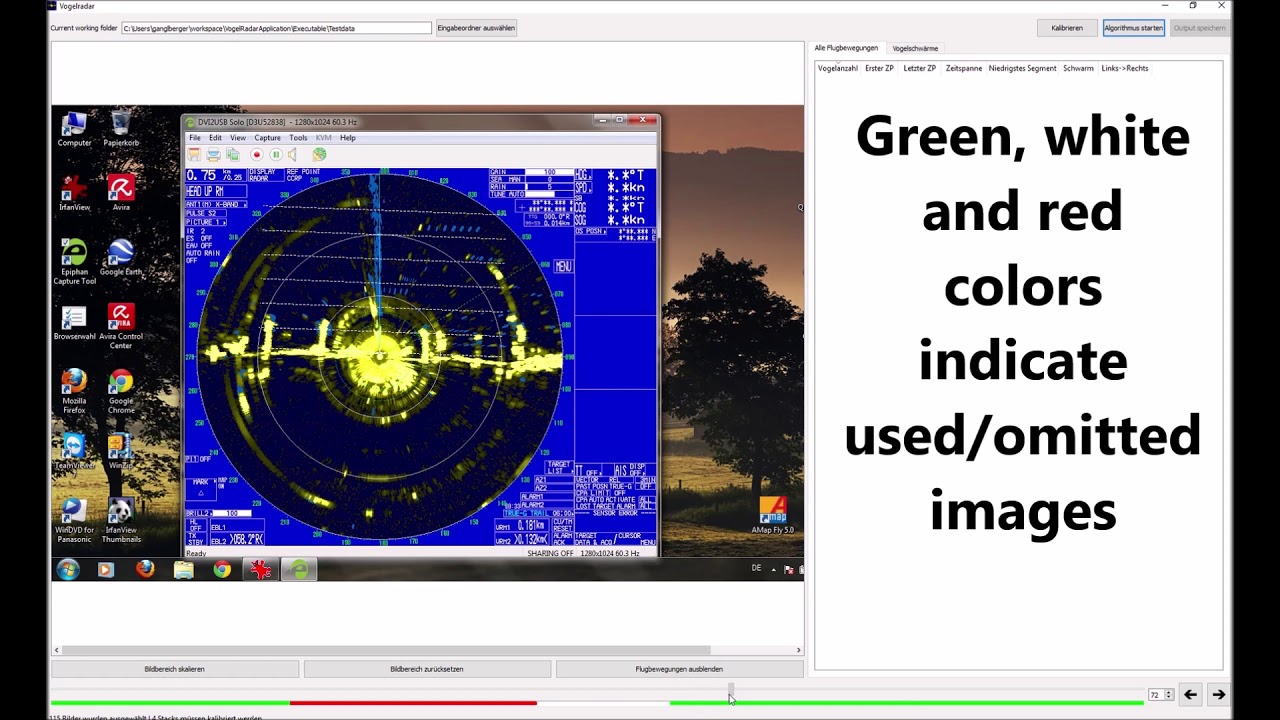Open the Papierkorb recycle bin icon

click(121, 130)
